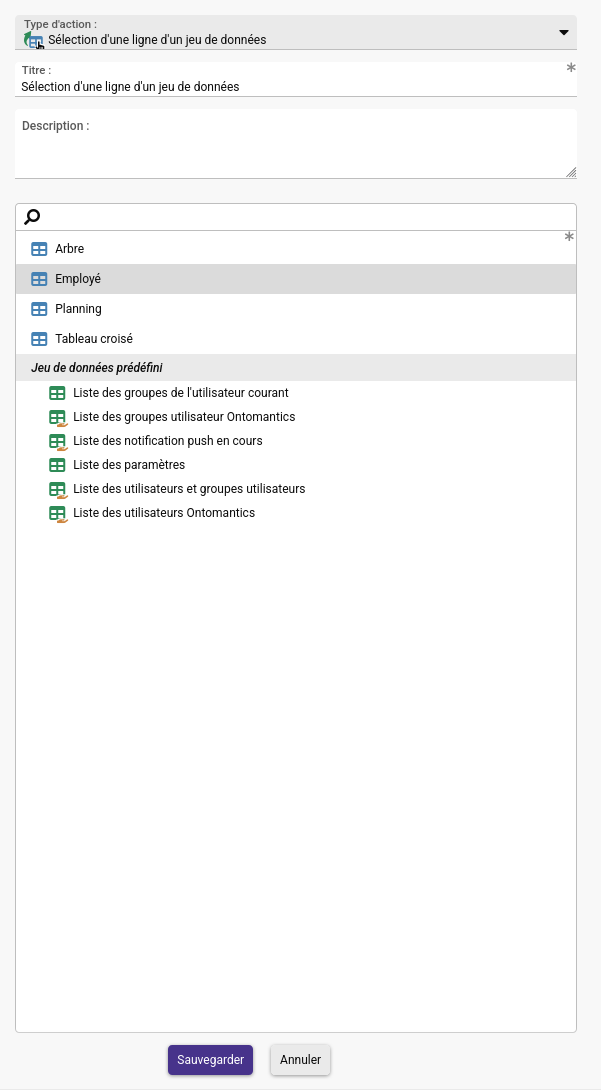The width and height of the screenshot is (601, 1090).
Task: Click the action type icon at top
Action: [x=33, y=40]
